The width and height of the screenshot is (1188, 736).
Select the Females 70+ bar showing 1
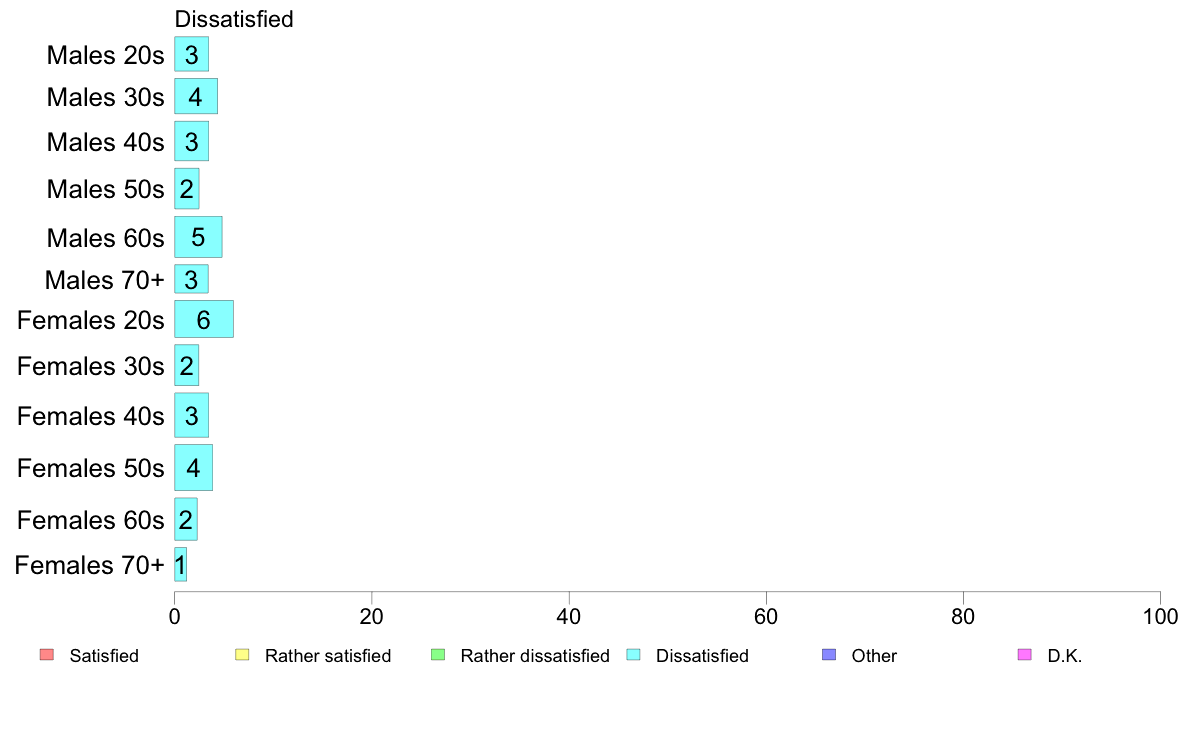(180, 565)
